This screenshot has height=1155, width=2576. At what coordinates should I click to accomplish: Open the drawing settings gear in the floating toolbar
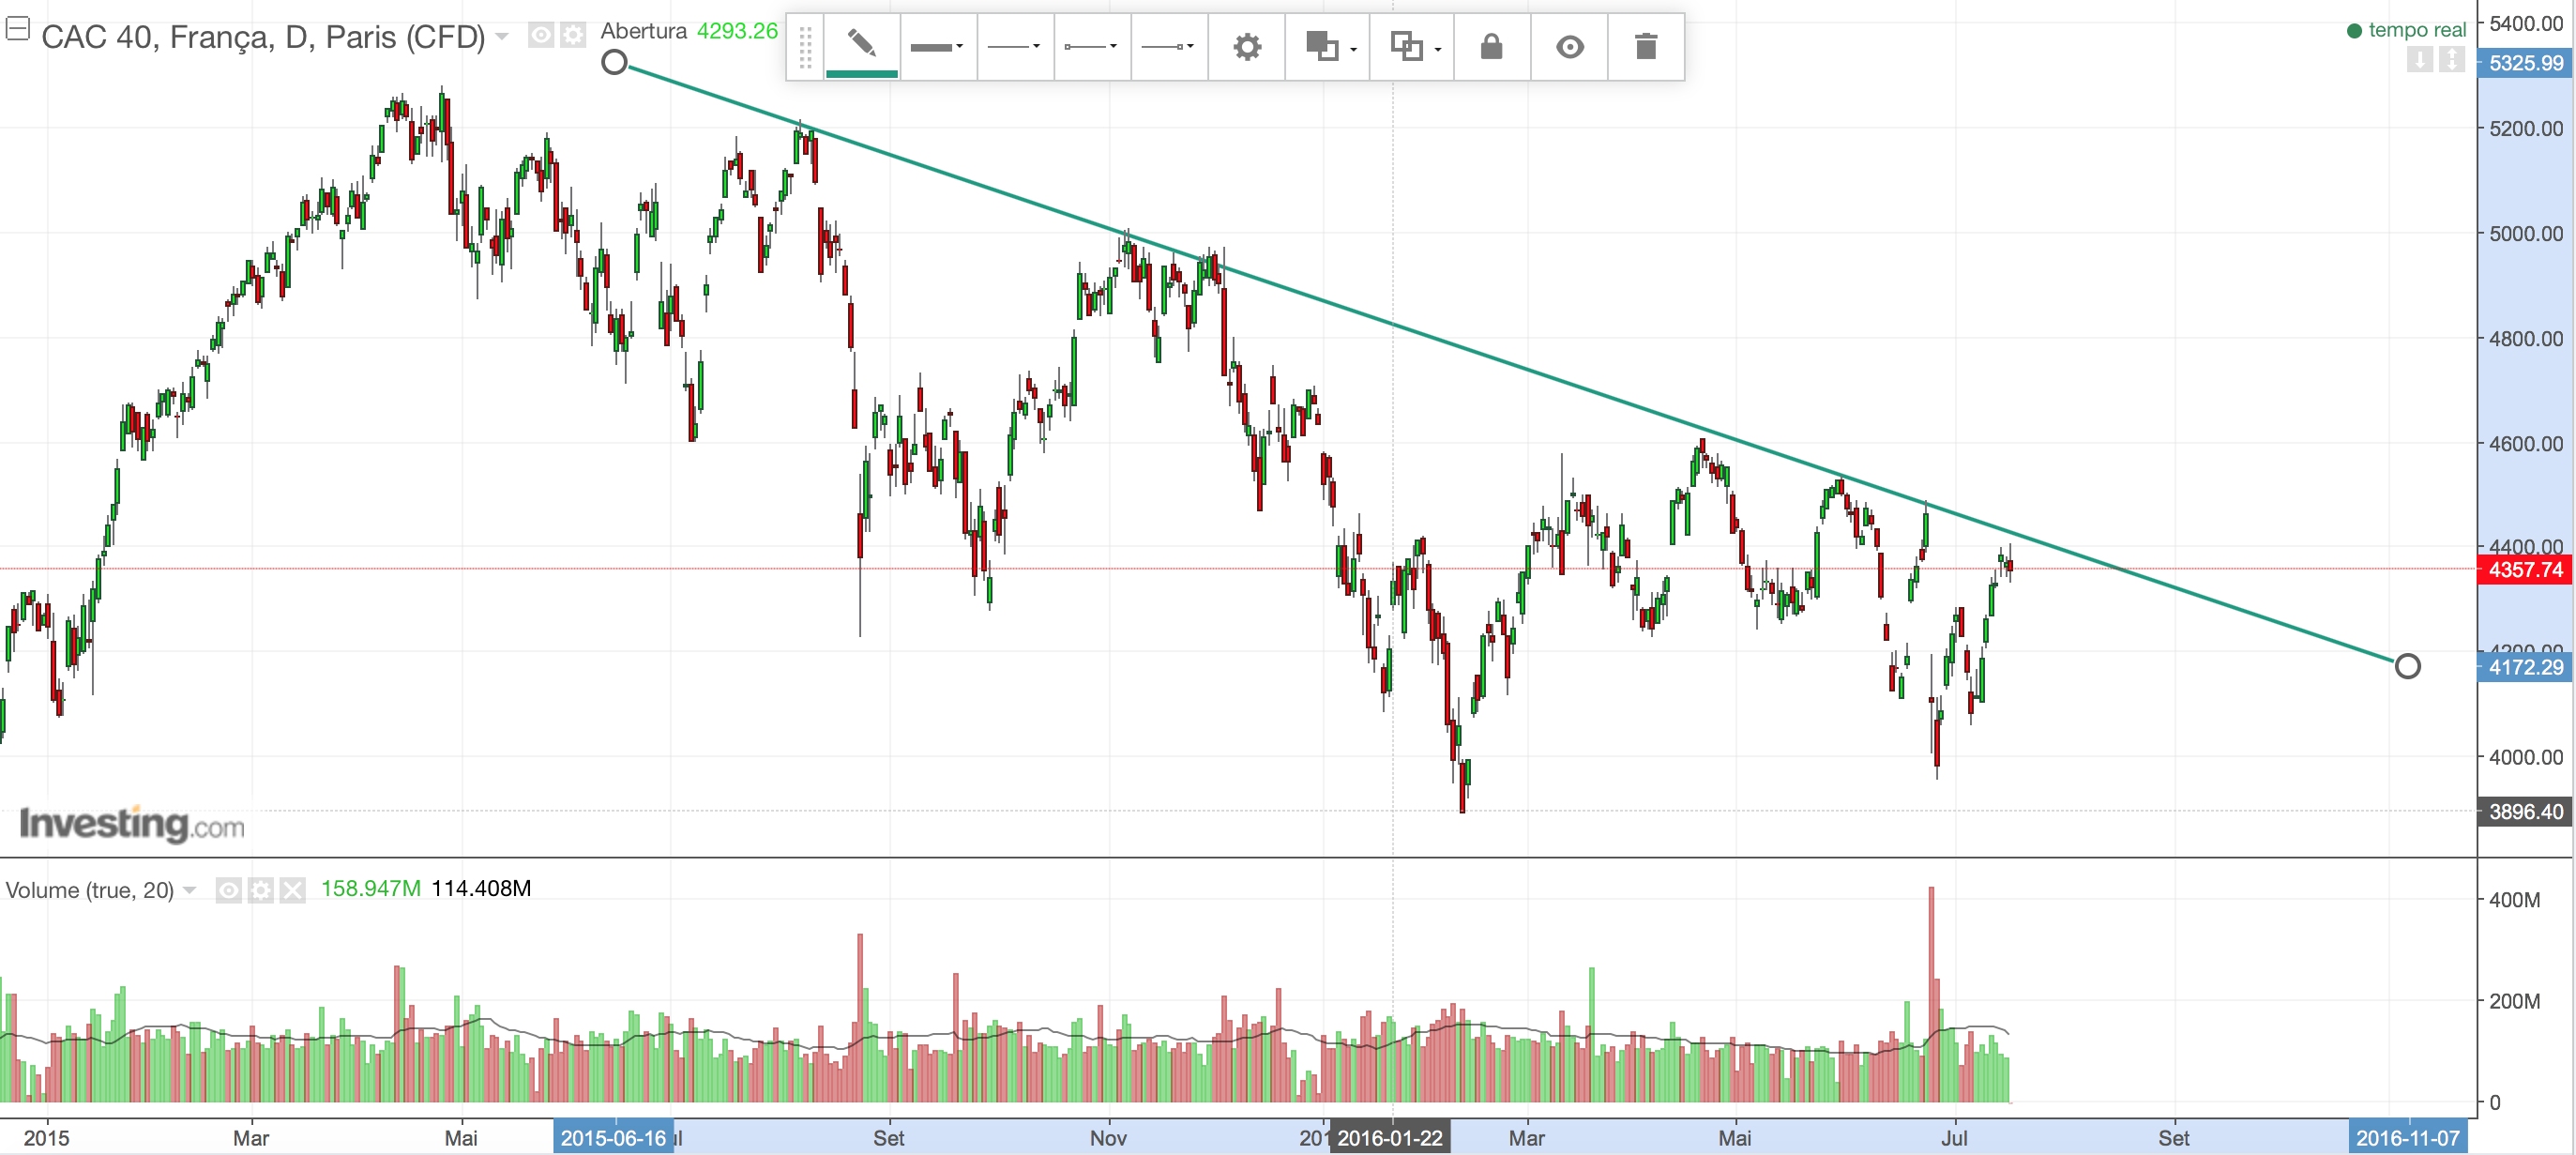pos(1246,47)
